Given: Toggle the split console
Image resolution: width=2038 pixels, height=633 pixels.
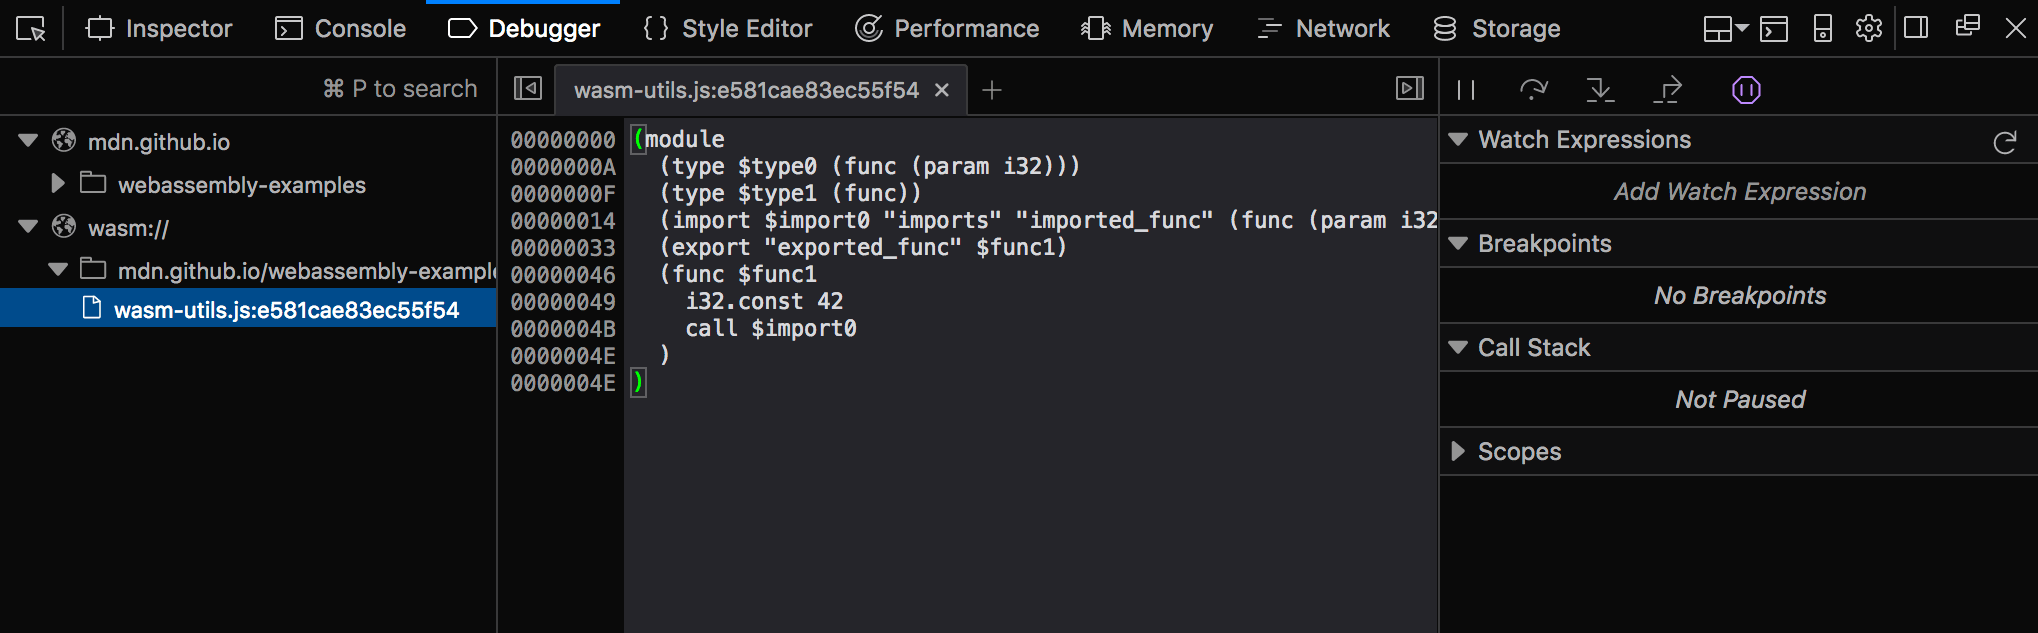Looking at the screenshot, I should pyautogui.click(x=1774, y=28).
